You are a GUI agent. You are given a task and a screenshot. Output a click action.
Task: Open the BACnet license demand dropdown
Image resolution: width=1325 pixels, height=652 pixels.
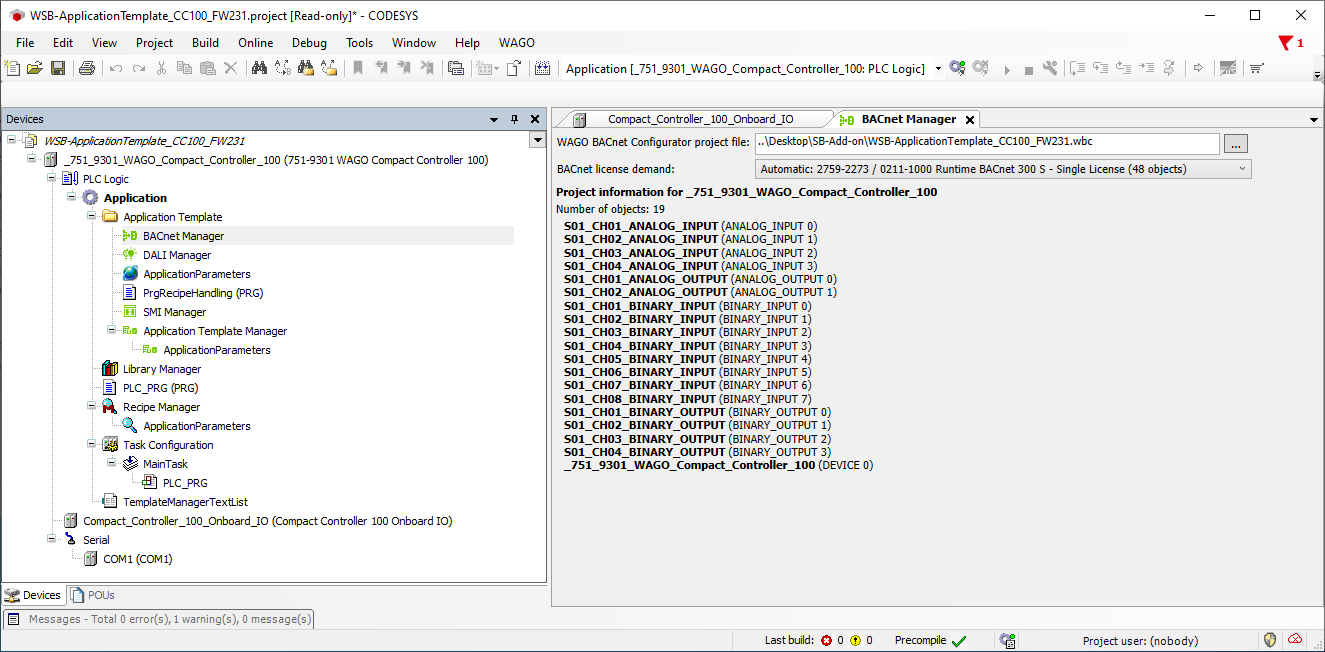coord(1243,169)
